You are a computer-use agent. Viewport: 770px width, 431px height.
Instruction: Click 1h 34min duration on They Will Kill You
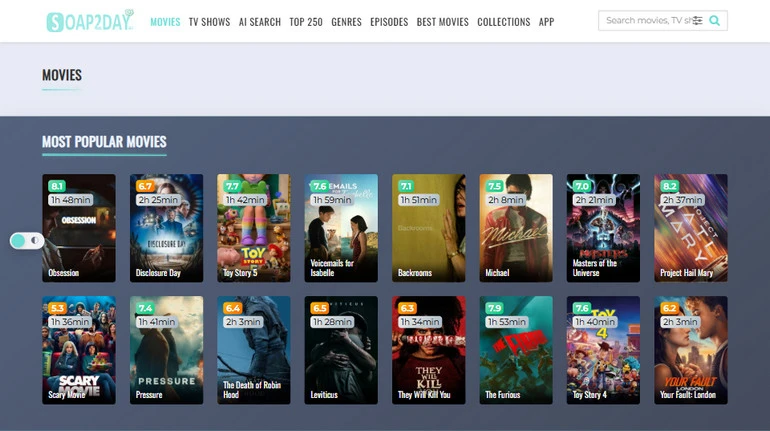click(x=420, y=322)
